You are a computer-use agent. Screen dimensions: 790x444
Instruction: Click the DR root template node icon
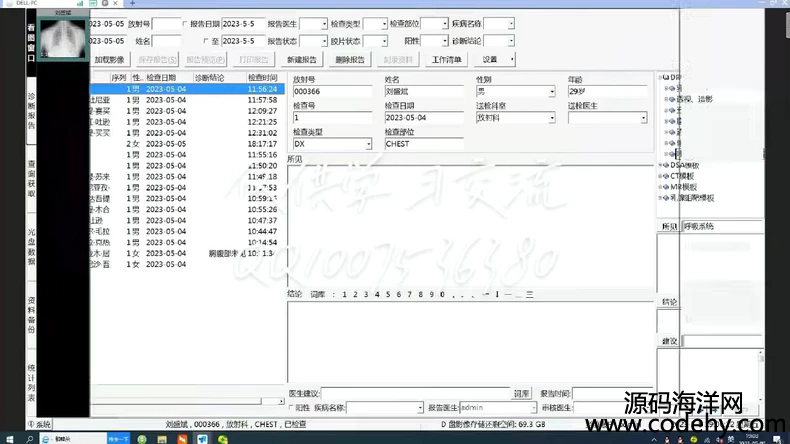[666, 77]
